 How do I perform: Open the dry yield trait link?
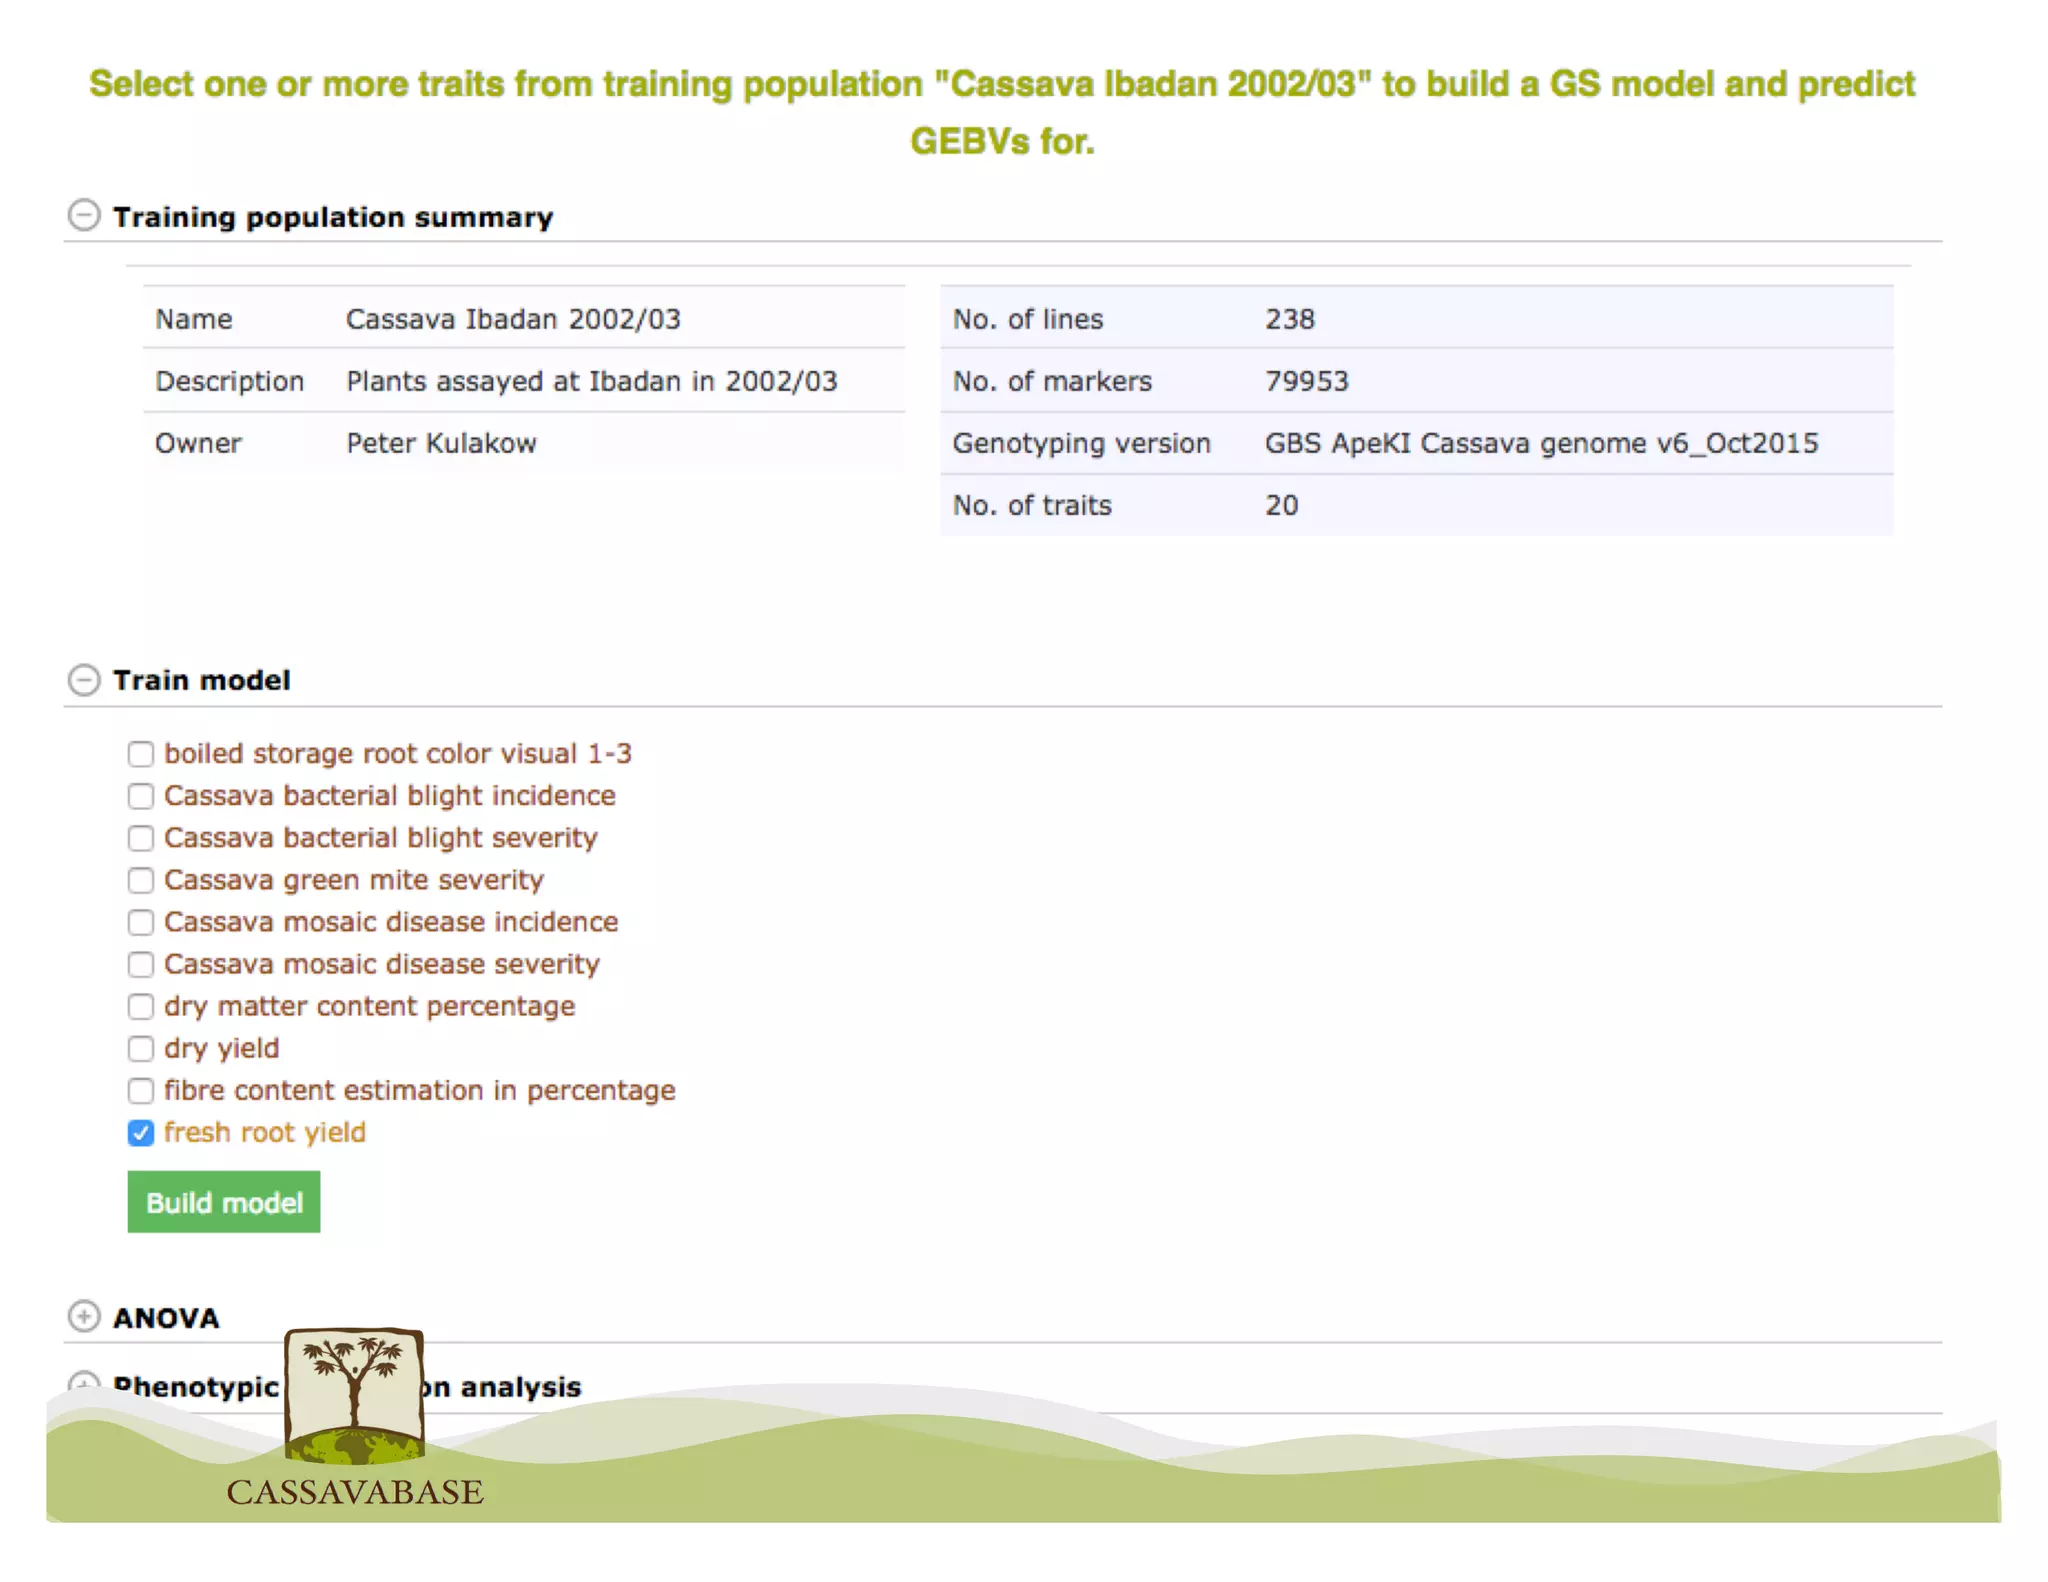click(x=222, y=1048)
